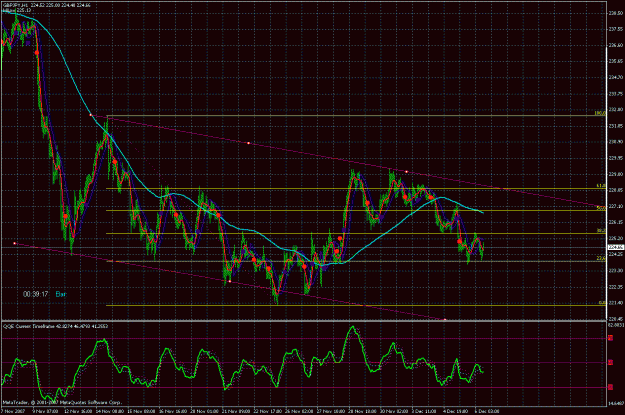This screenshot has width=625, height=415.
Task: Select upper channel trendline starting anchor point
Action: (x=91, y=115)
